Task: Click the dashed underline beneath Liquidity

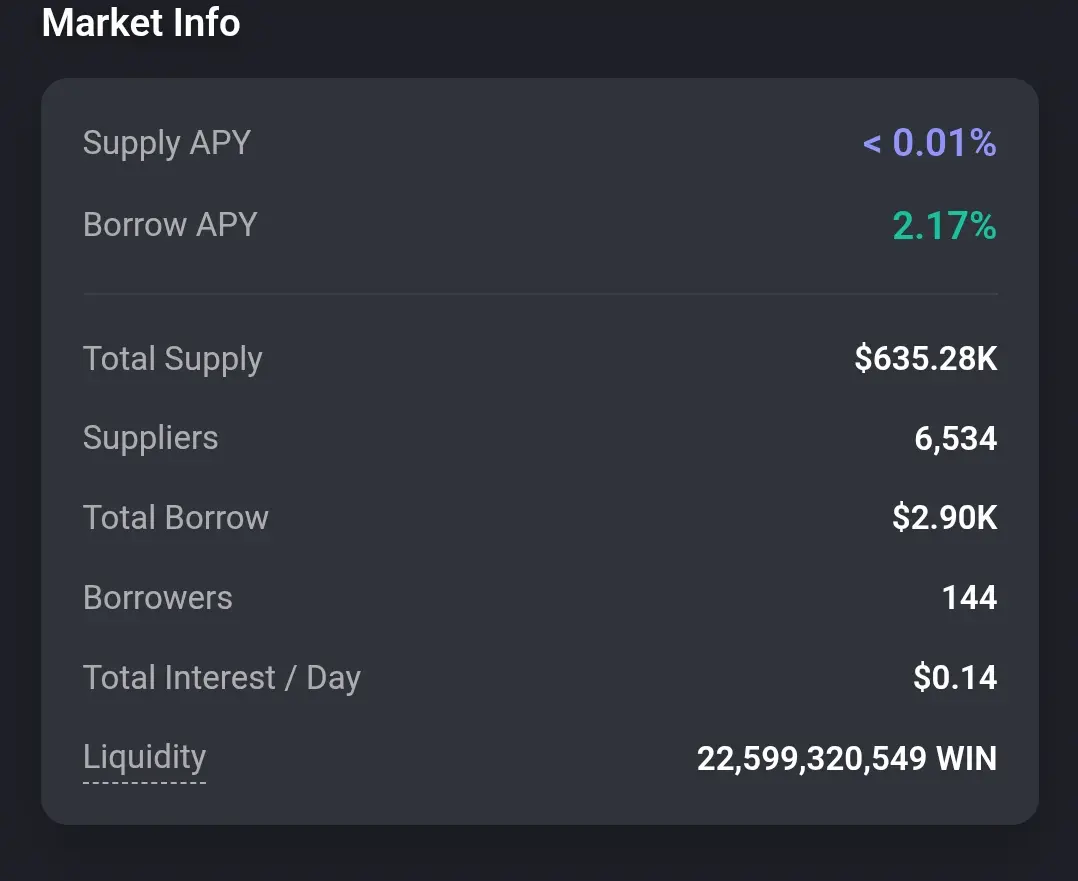Action: click(144, 782)
